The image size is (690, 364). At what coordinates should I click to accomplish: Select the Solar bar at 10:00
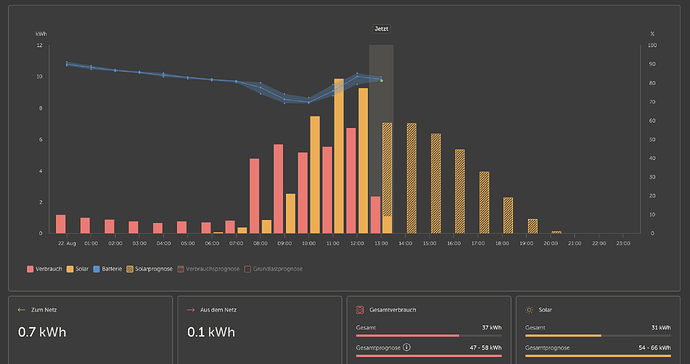(315, 175)
